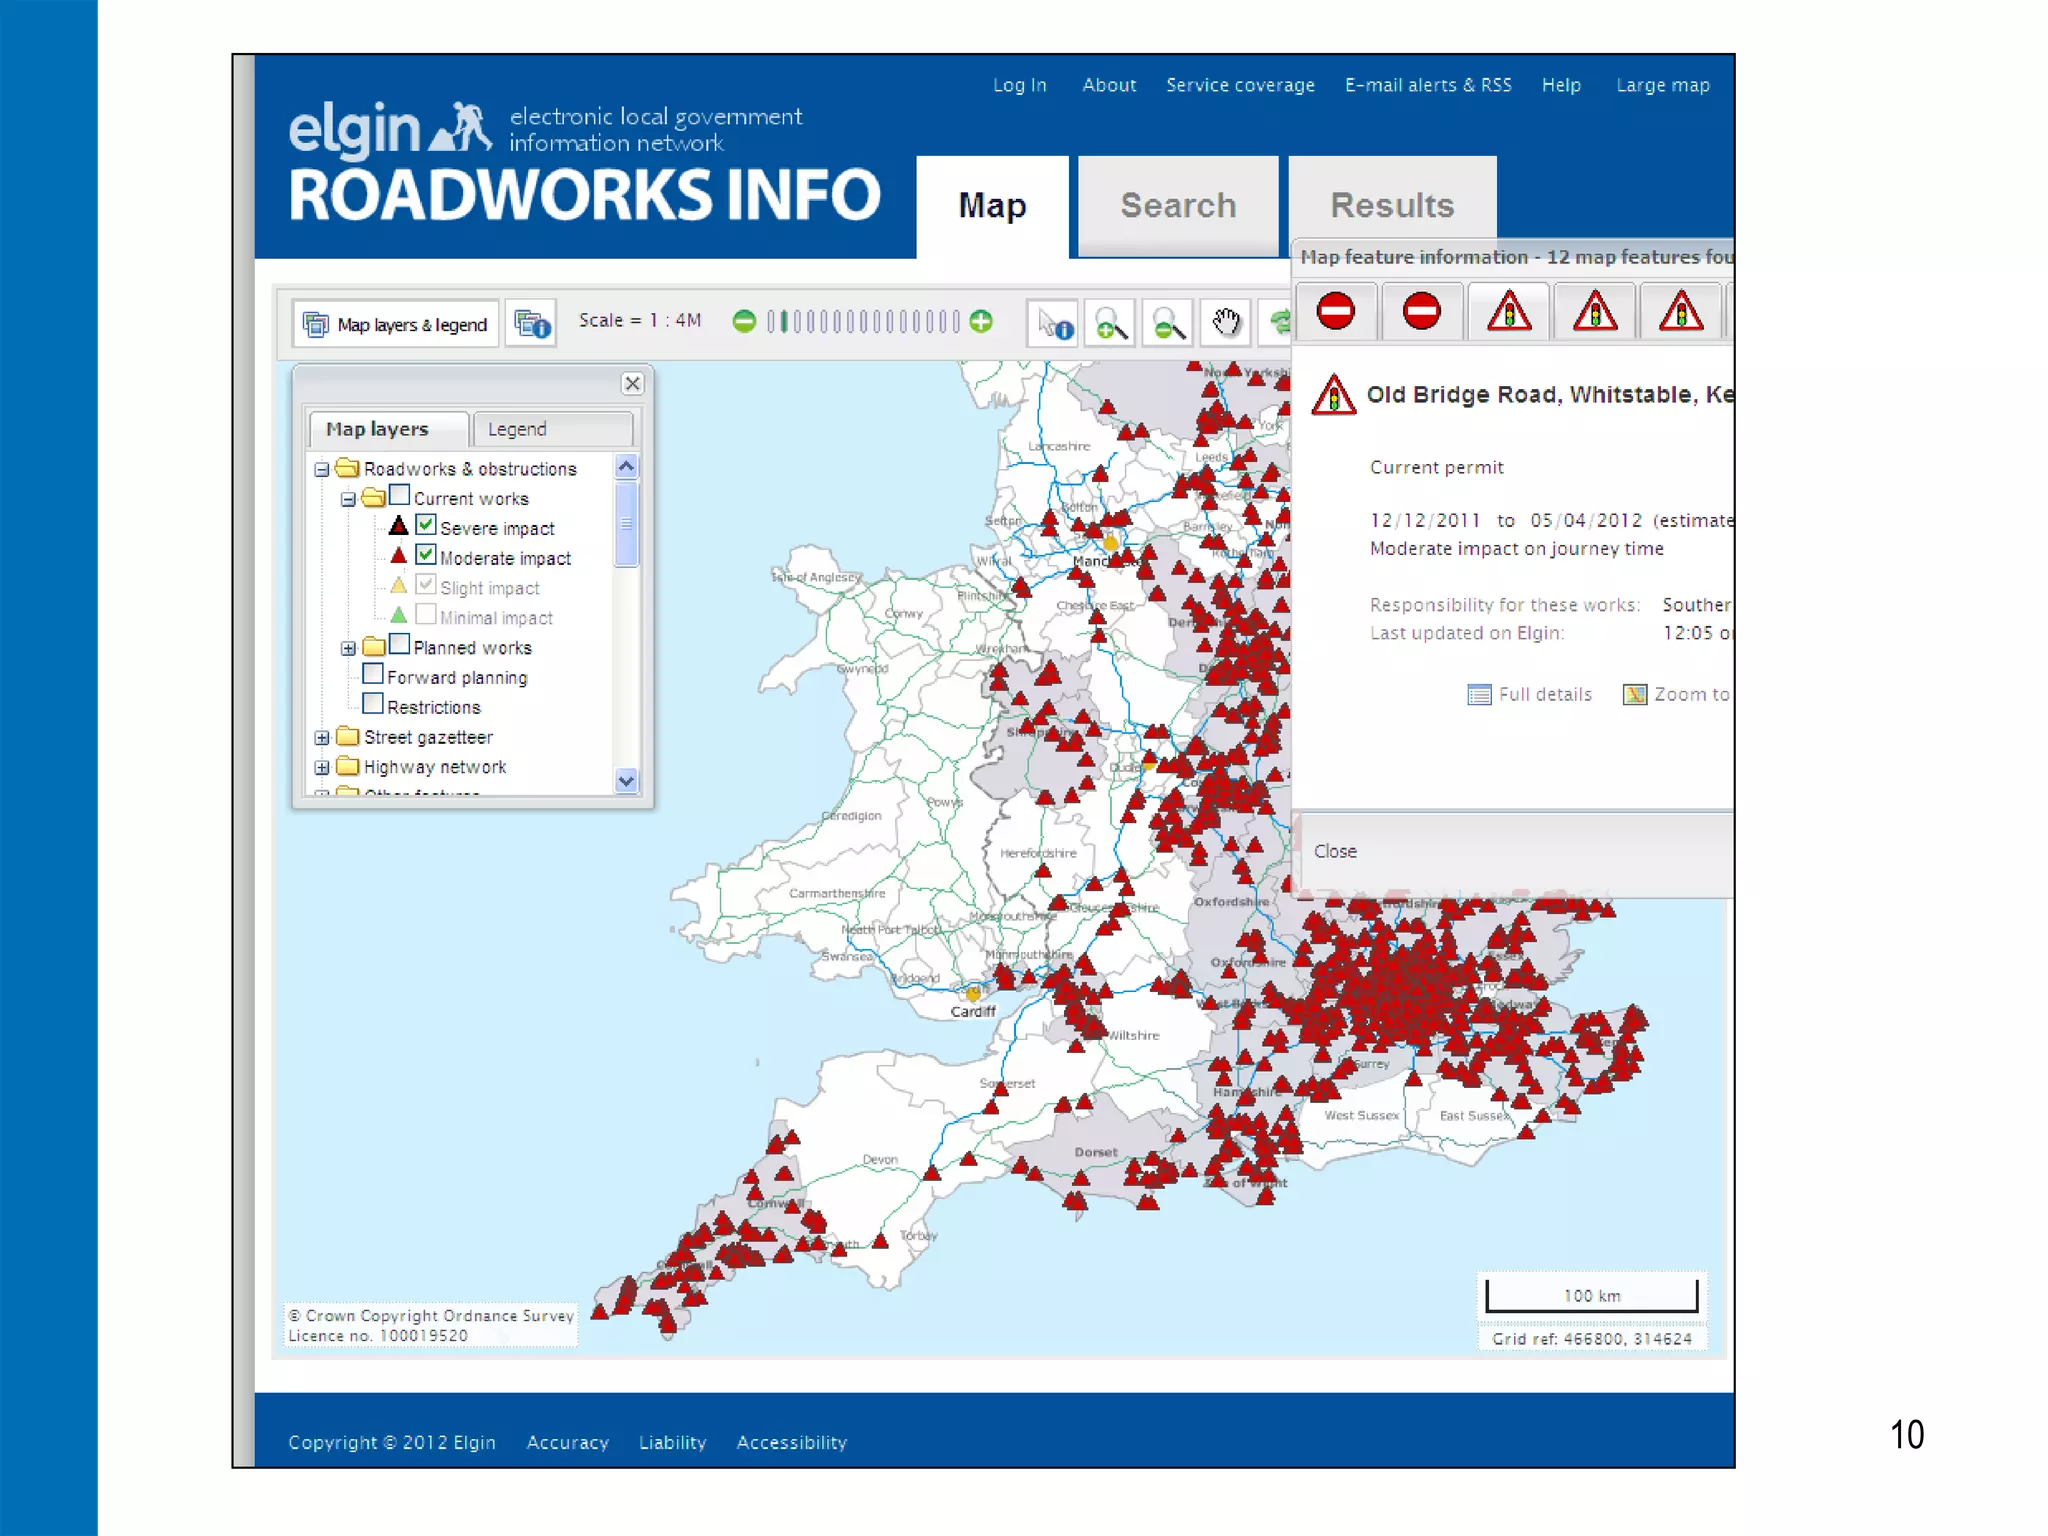Select the zoom-in magnifier tool
Viewport: 2048px width, 1536px height.
[x=1111, y=323]
